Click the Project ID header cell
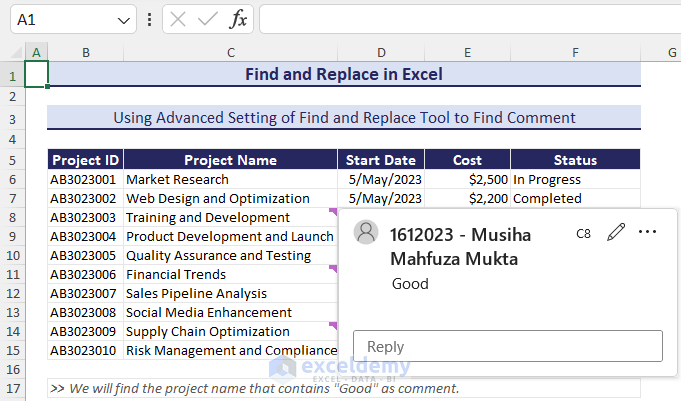 click(86, 160)
